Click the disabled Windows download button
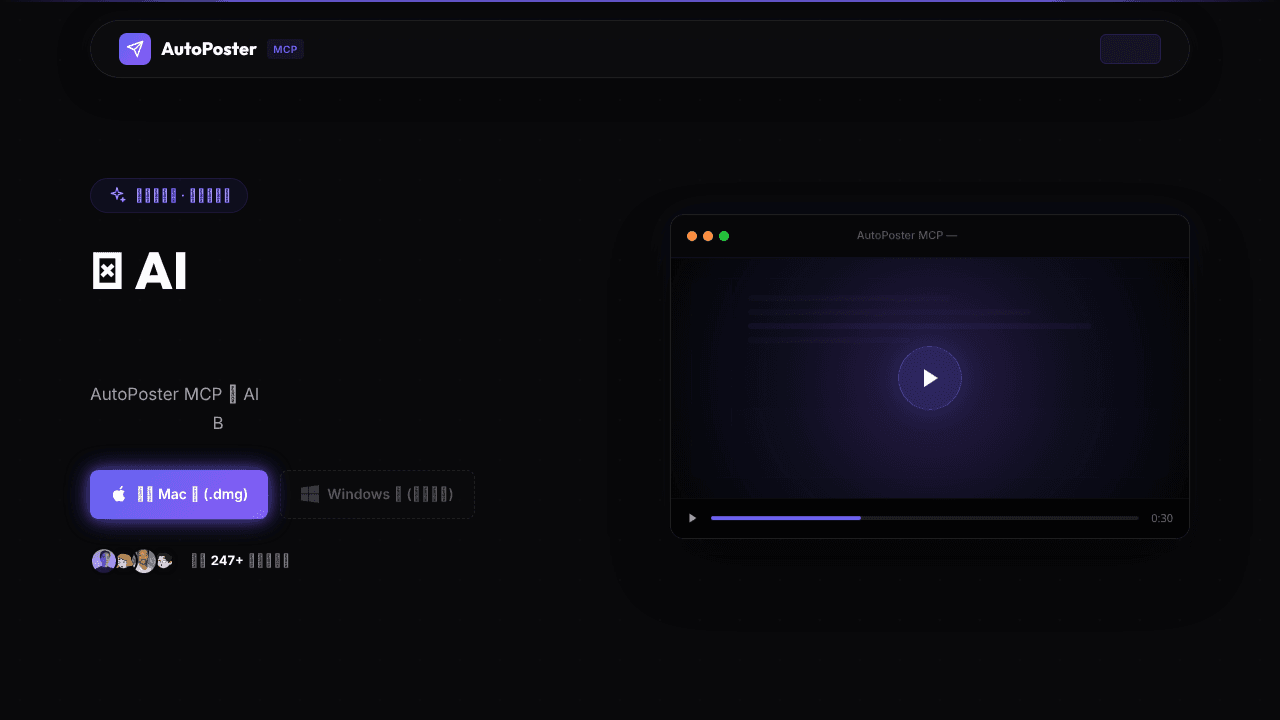The height and width of the screenshot is (720, 1280). pyautogui.click(x=377, y=494)
